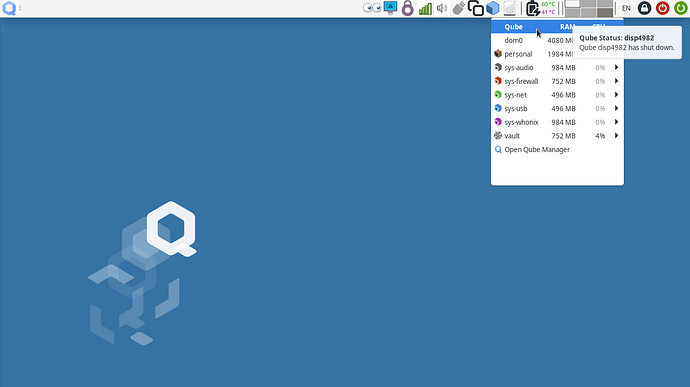The height and width of the screenshot is (387, 690).
Task: Click the purple sys-whonix cube icon
Action: point(498,122)
